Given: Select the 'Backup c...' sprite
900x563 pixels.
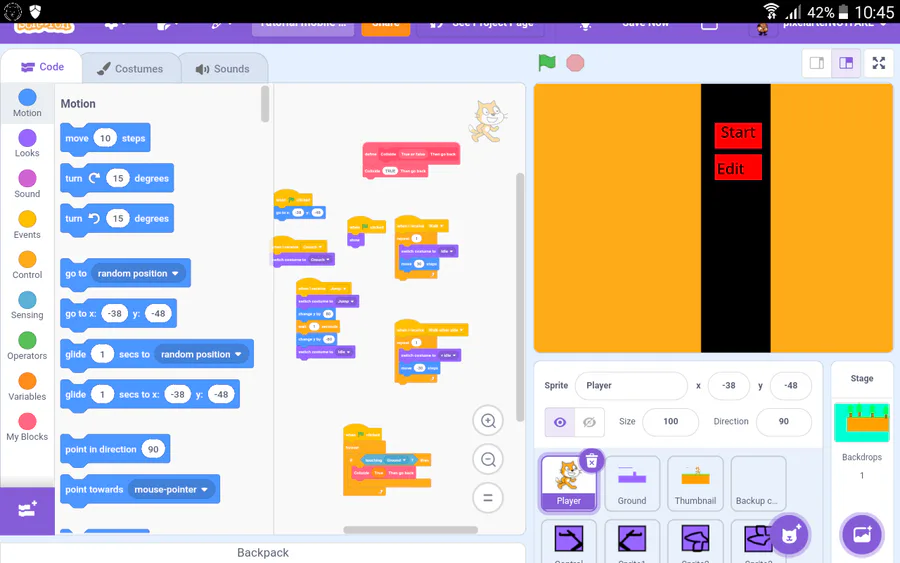Looking at the screenshot, I should pyautogui.click(x=758, y=483).
